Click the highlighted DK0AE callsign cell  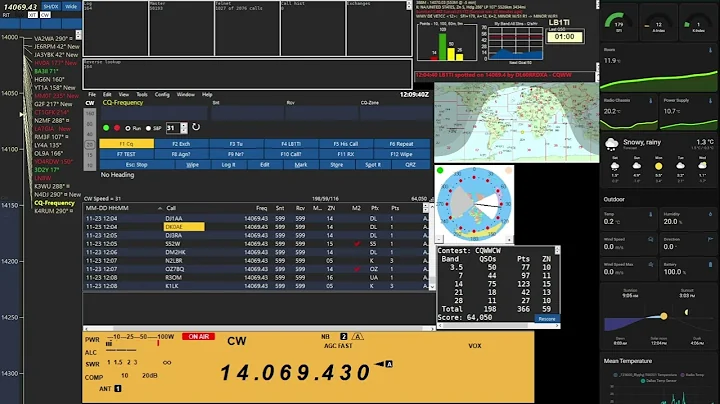(x=184, y=227)
